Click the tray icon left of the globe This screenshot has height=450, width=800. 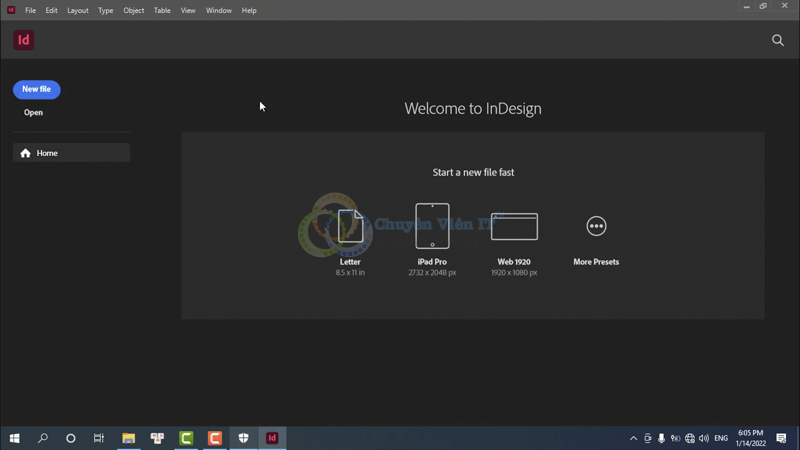tap(676, 438)
